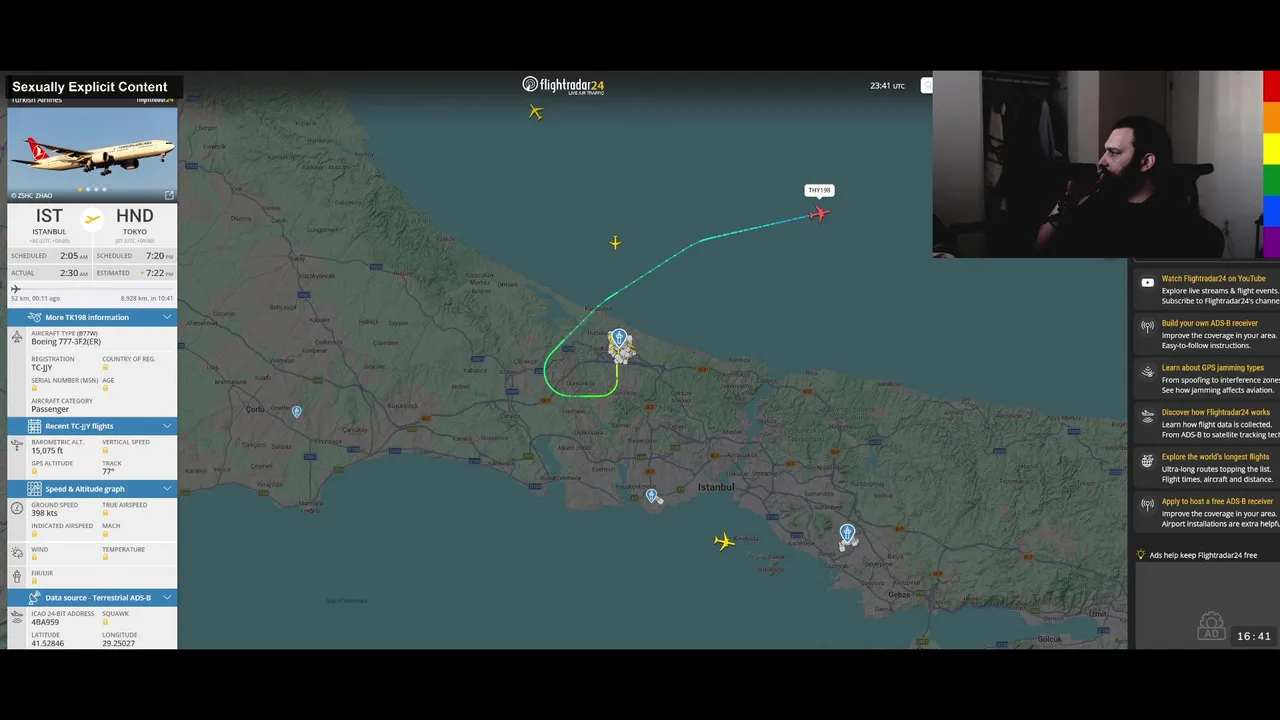Click the Turkish Airlines aircraft photo
1280x720 pixels.
92,154
